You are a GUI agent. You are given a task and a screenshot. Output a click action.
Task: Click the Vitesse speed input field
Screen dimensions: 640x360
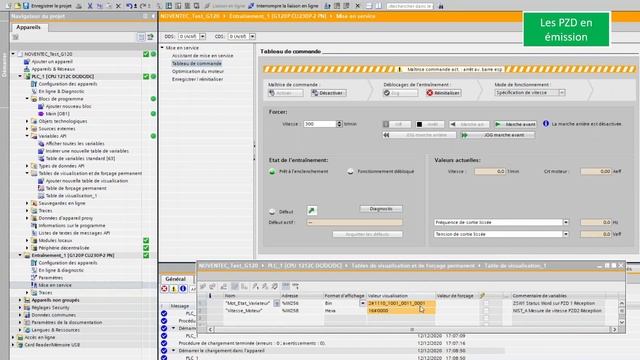coord(320,124)
